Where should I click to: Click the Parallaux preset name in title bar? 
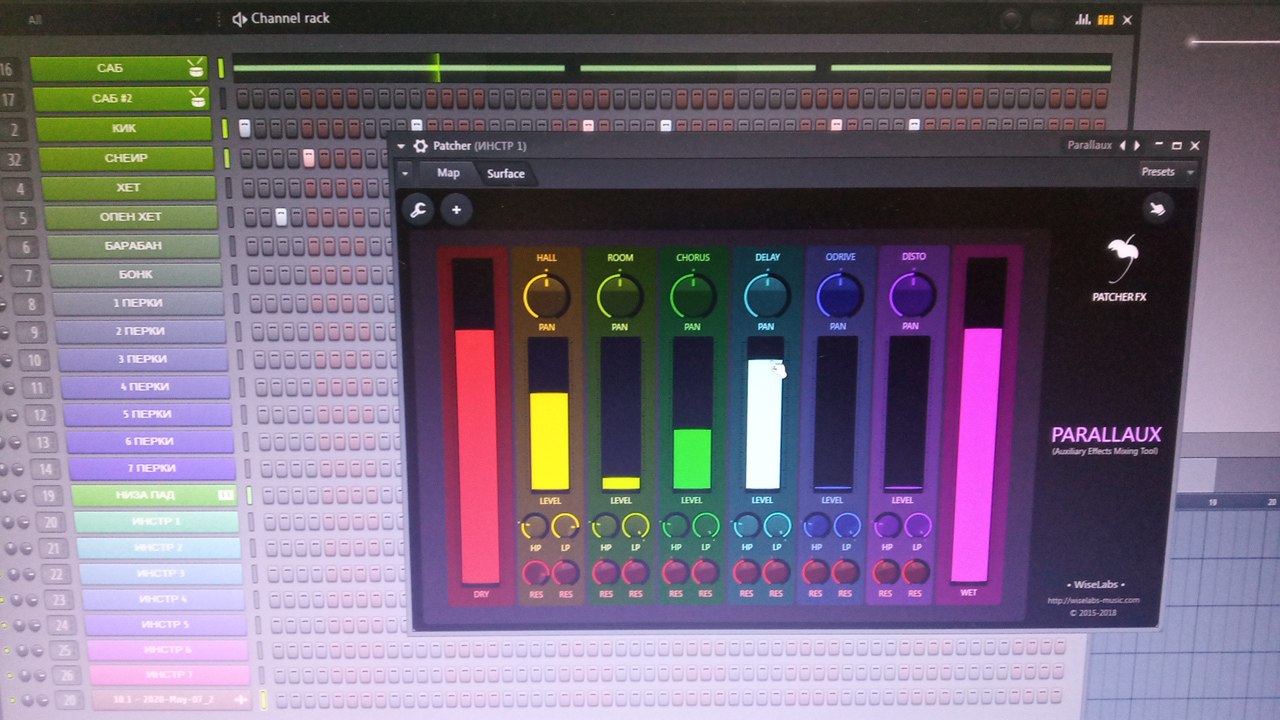click(1089, 146)
